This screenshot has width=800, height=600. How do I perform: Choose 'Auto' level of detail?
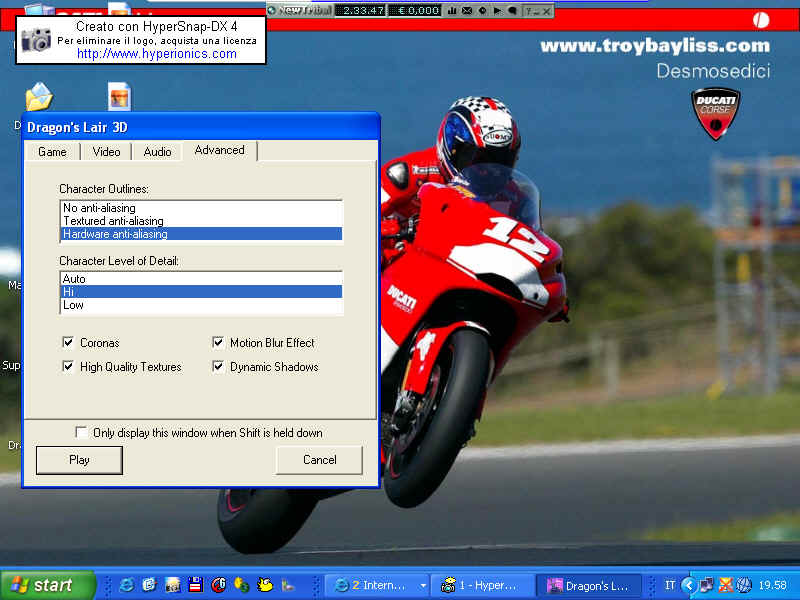[x=201, y=279]
